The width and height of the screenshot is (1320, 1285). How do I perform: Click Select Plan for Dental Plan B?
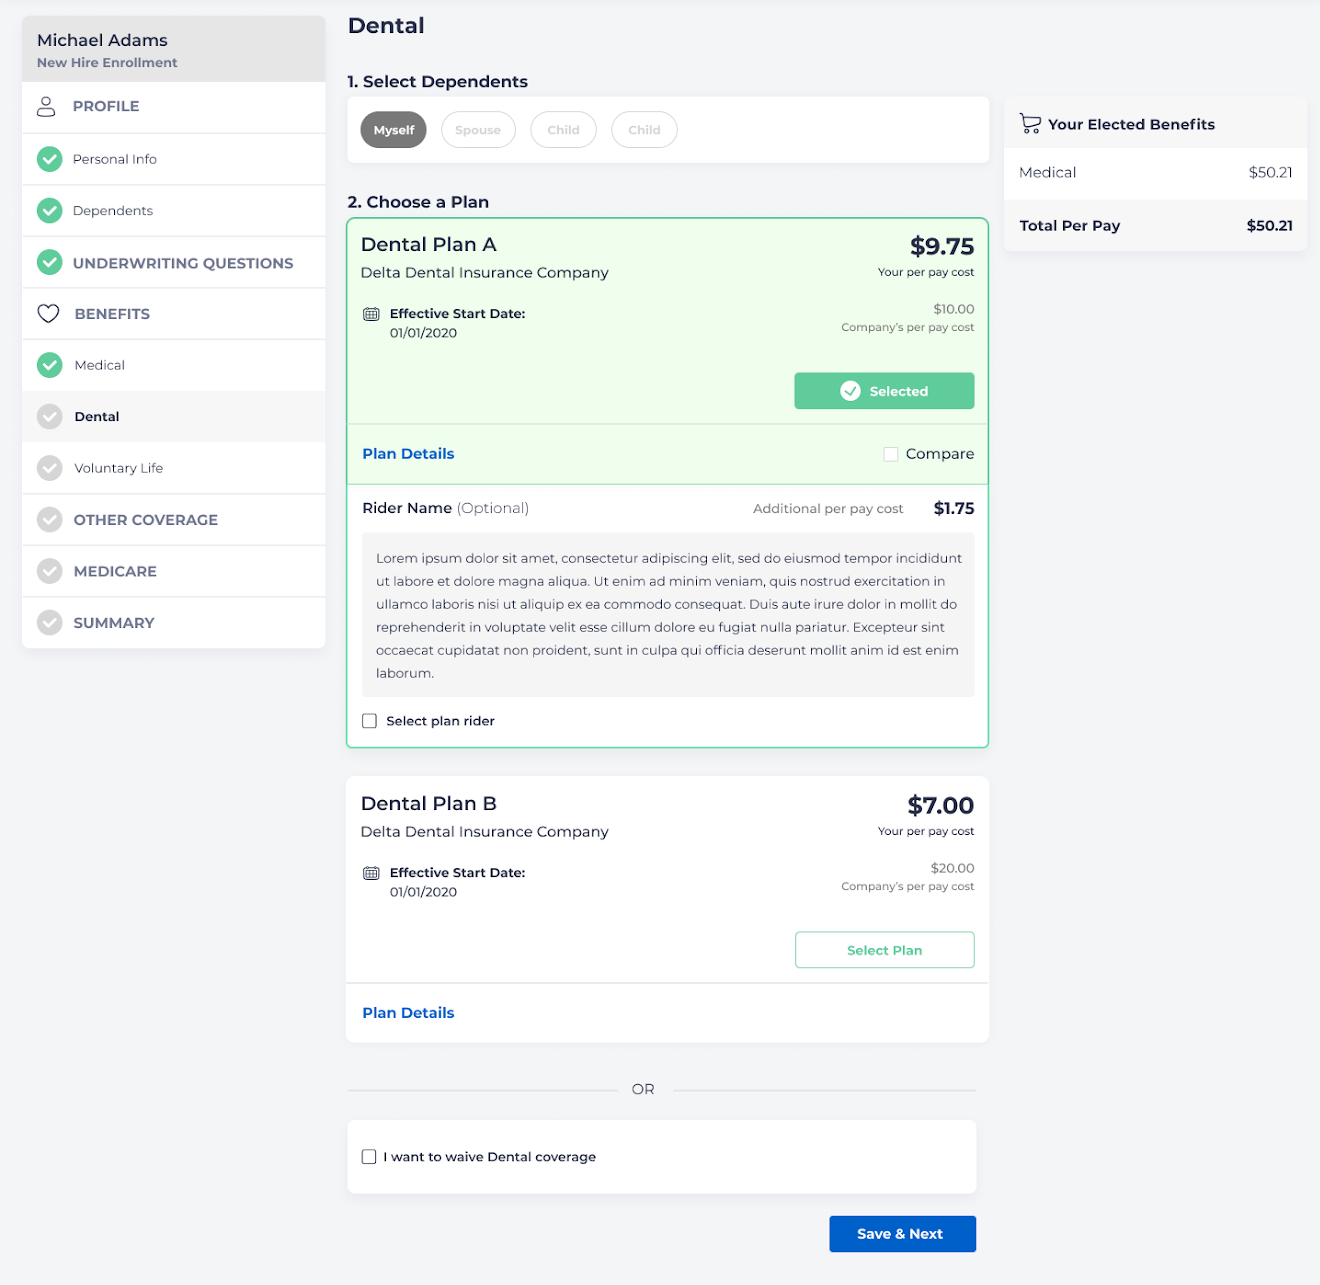click(884, 950)
